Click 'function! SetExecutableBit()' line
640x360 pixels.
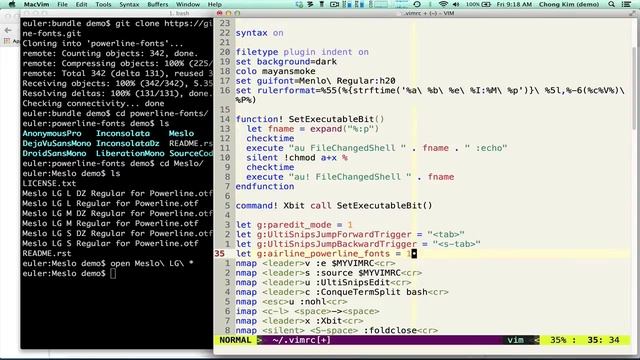(310, 119)
